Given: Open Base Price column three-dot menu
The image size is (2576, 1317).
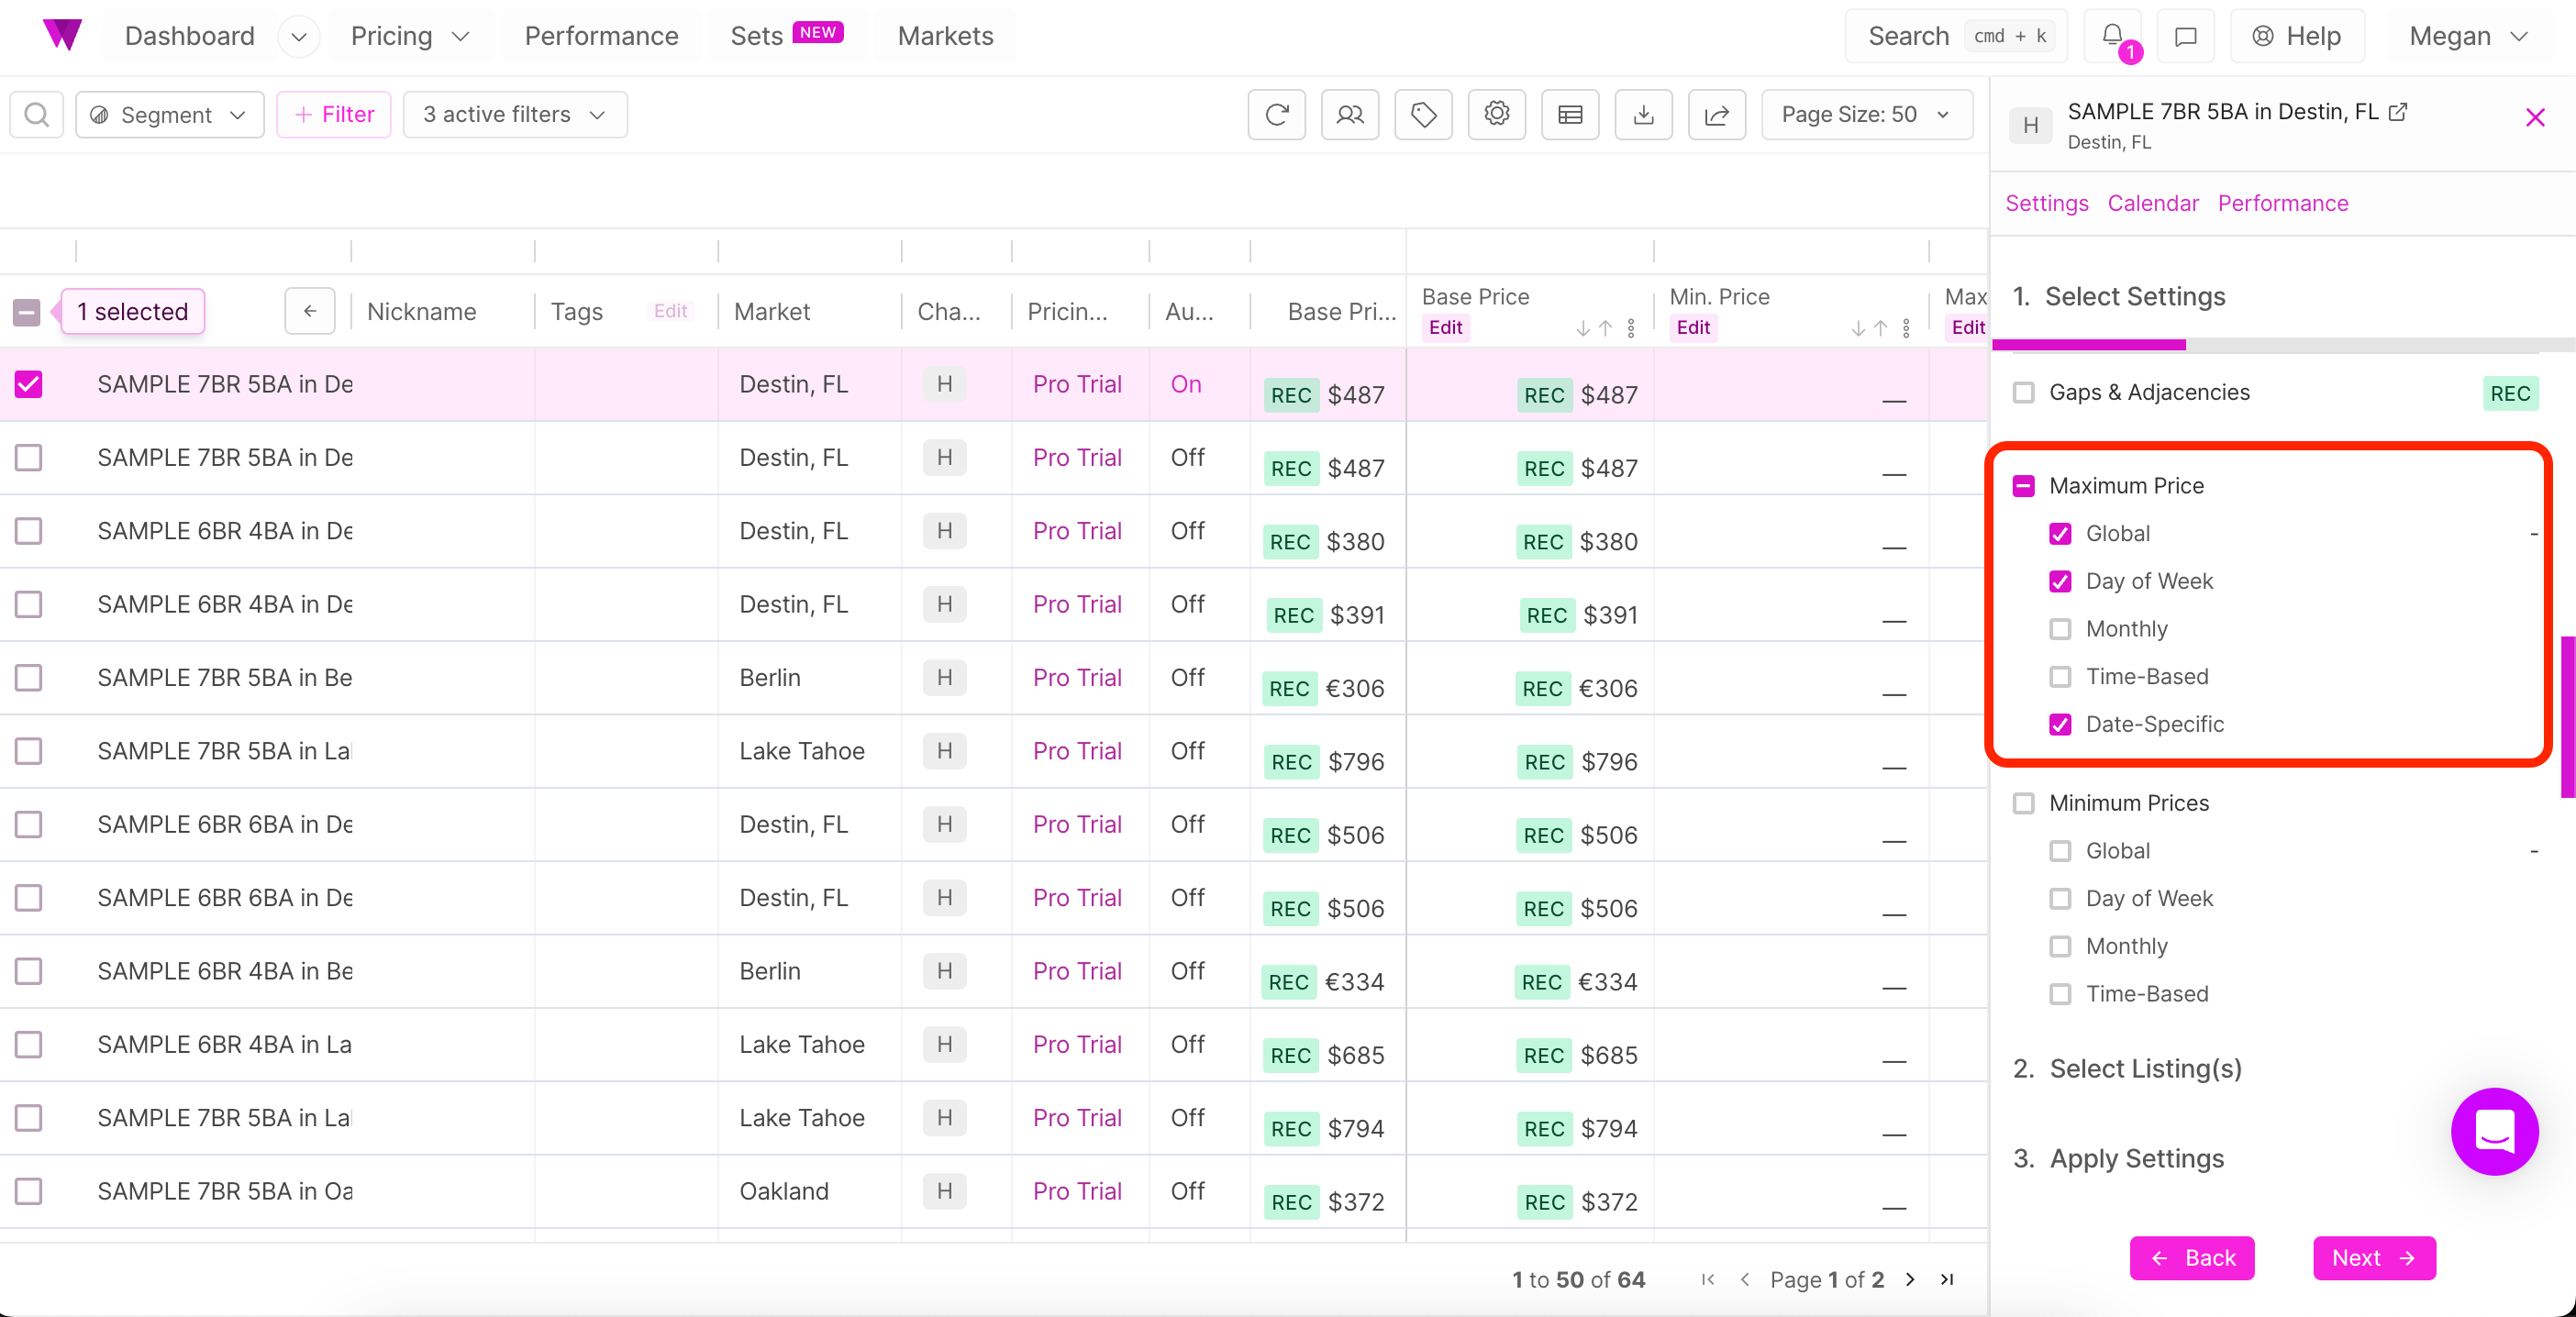Looking at the screenshot, I should click(x=1631, y=328).
